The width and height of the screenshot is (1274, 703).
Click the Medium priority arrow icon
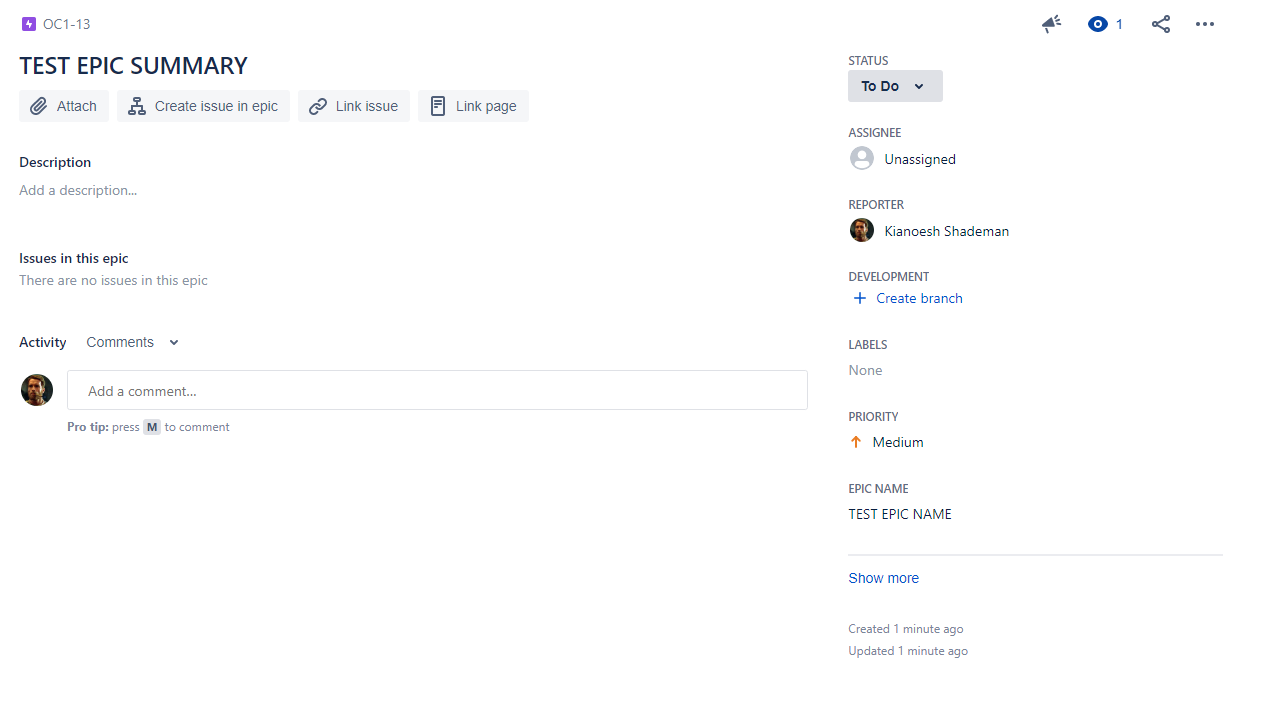[x=856, y=441]
